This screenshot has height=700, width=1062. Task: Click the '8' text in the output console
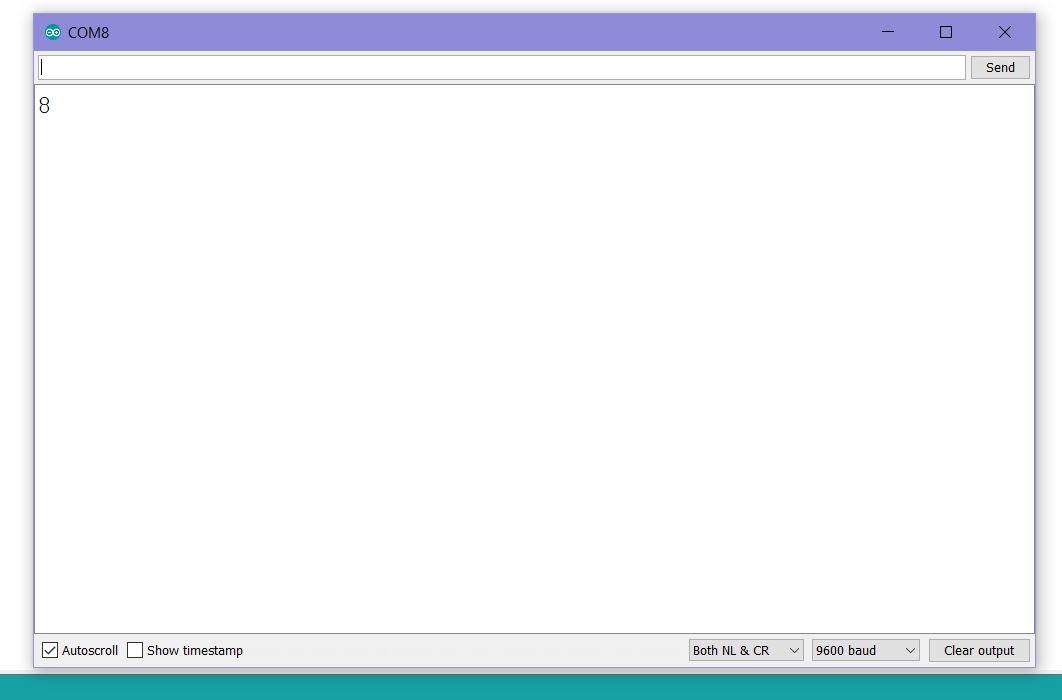(43, 105)
